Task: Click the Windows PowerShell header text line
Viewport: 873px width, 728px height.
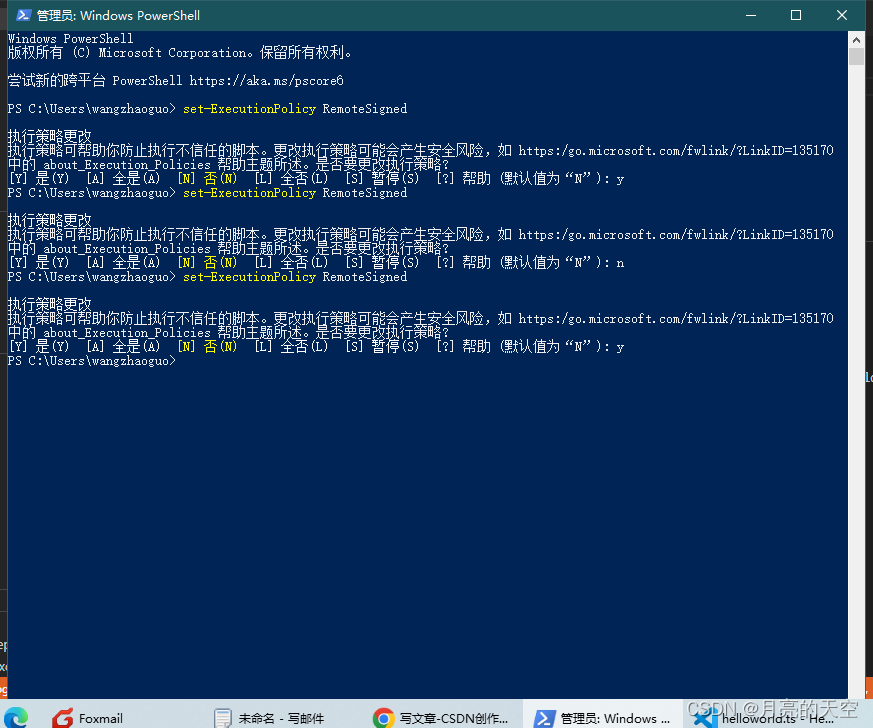Action: click(71, 38)
